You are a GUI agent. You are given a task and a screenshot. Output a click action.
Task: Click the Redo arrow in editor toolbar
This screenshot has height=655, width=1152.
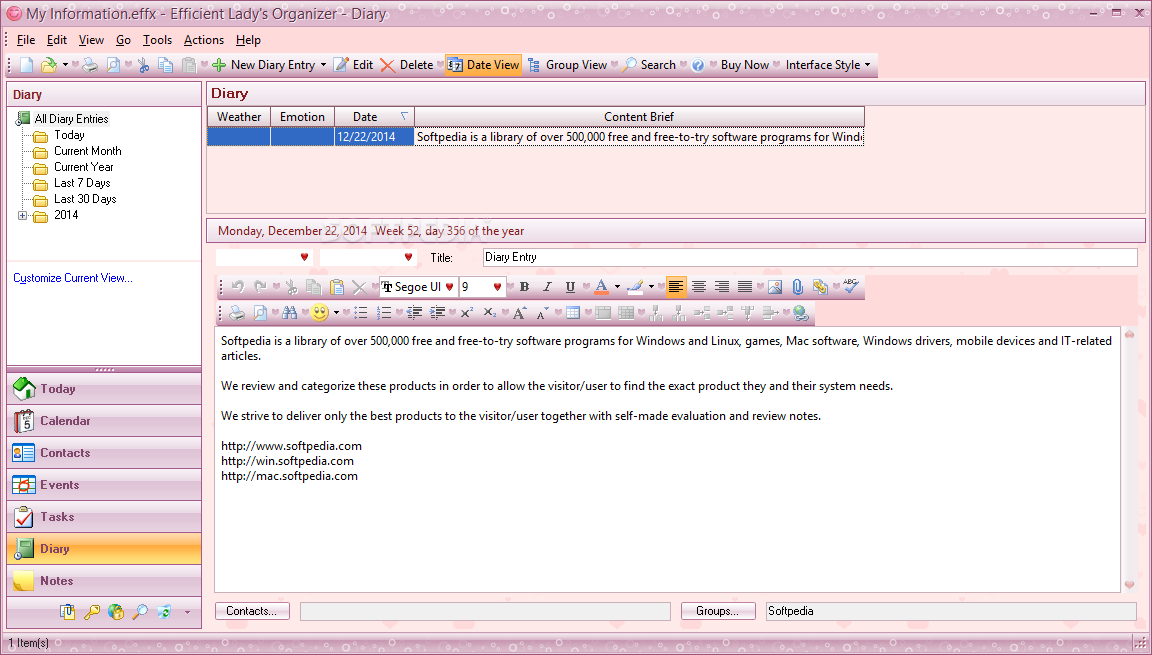(259, 287)
